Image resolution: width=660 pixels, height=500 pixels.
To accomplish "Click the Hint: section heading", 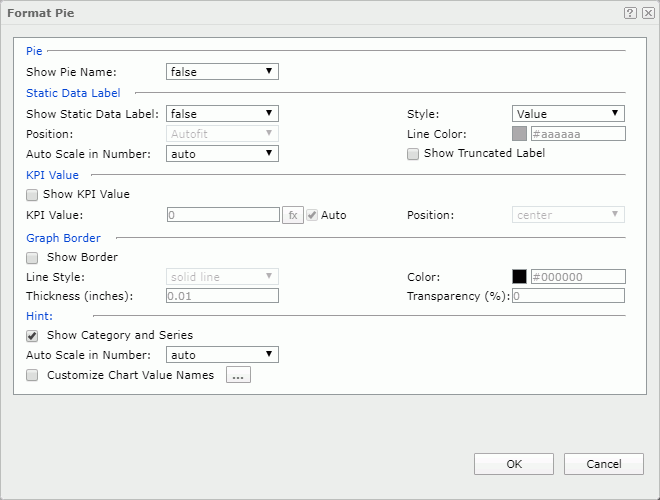I will (x=40, y=316).
